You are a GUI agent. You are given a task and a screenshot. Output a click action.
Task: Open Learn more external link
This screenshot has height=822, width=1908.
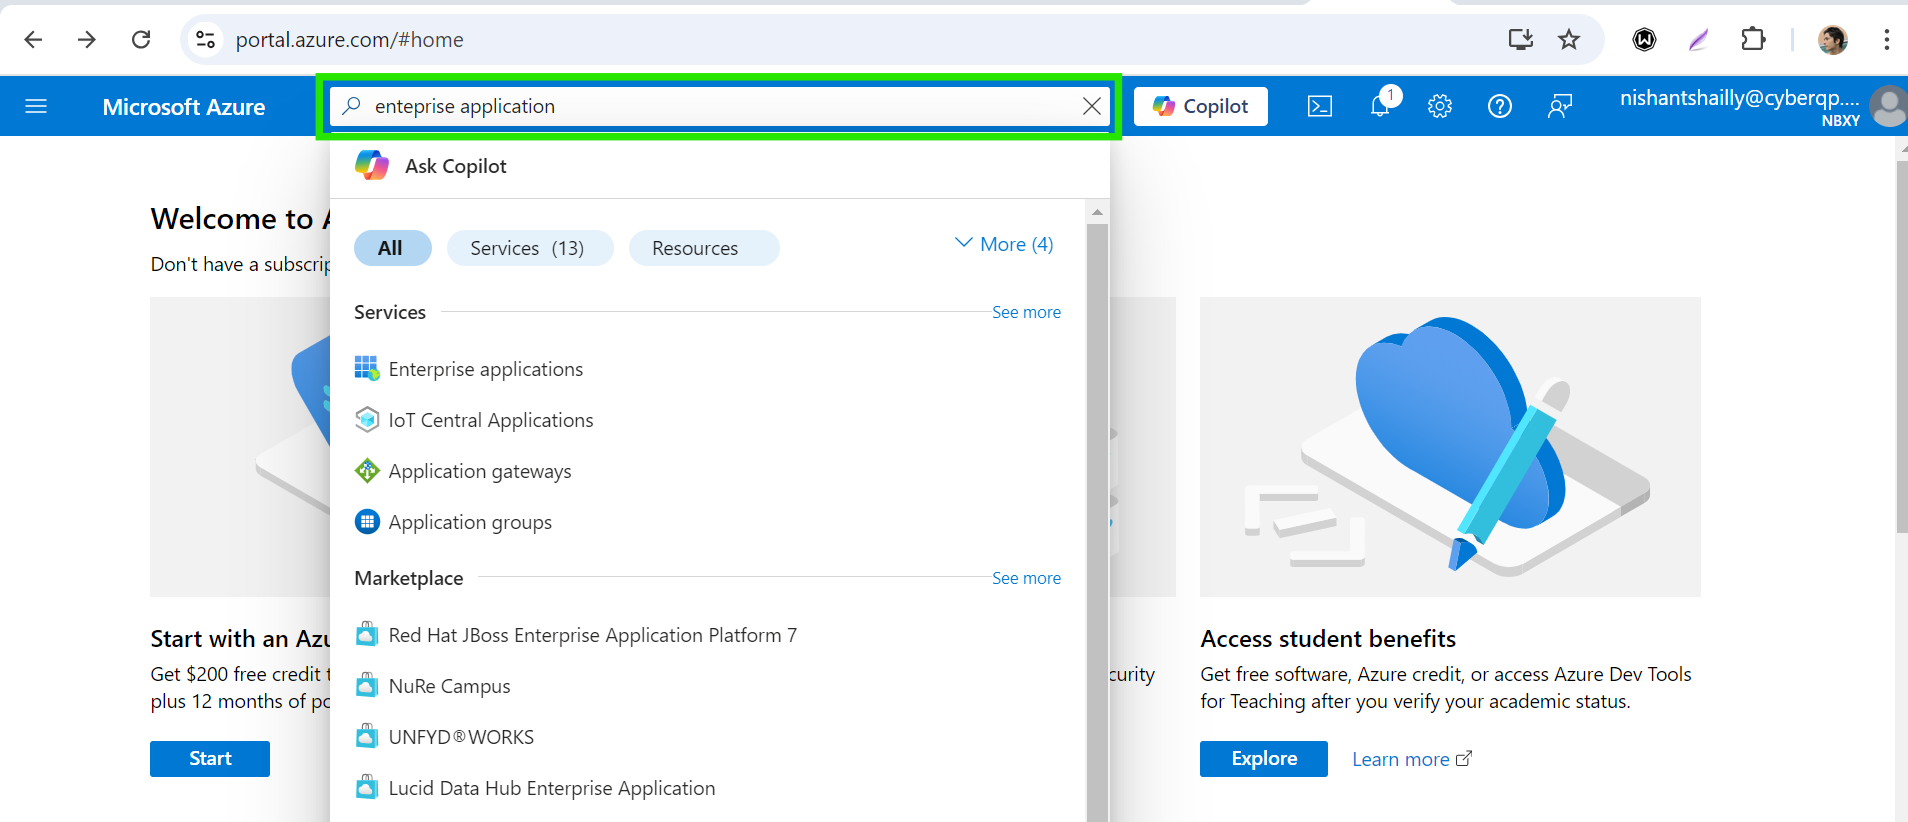point(1412,759)
